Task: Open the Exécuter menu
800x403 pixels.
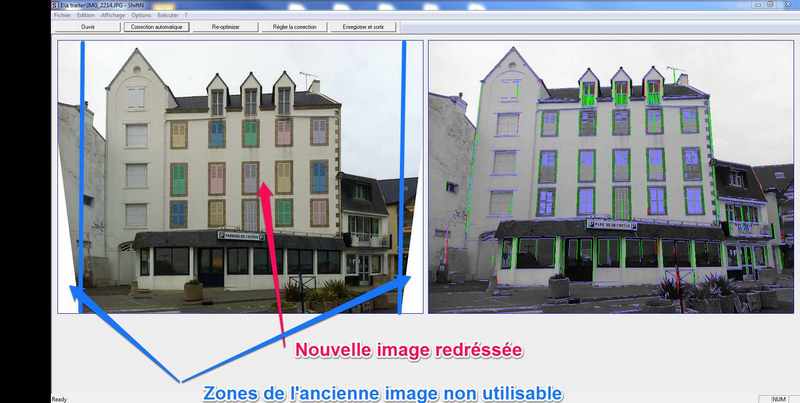Action: [x=168, y=15]
